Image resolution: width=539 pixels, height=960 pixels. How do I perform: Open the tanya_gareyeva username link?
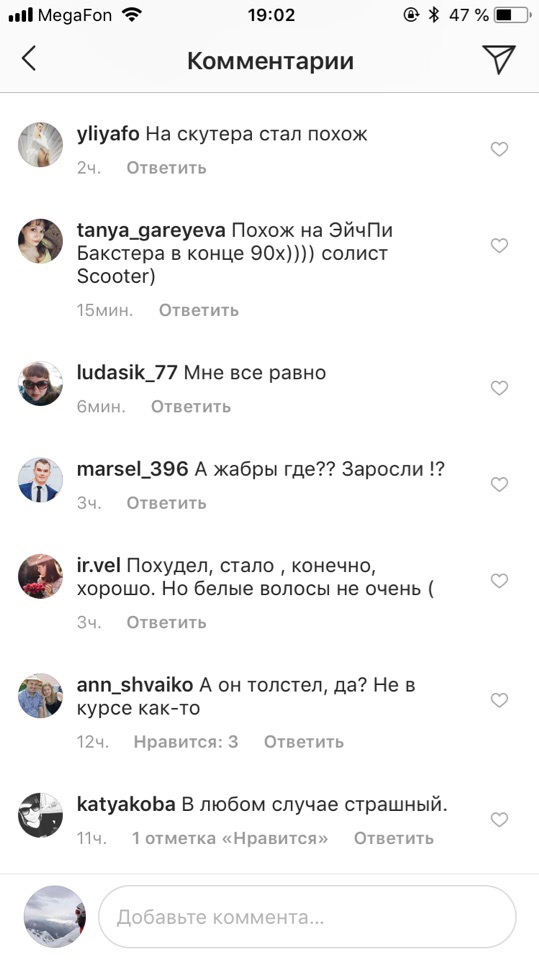pos(151,231)
